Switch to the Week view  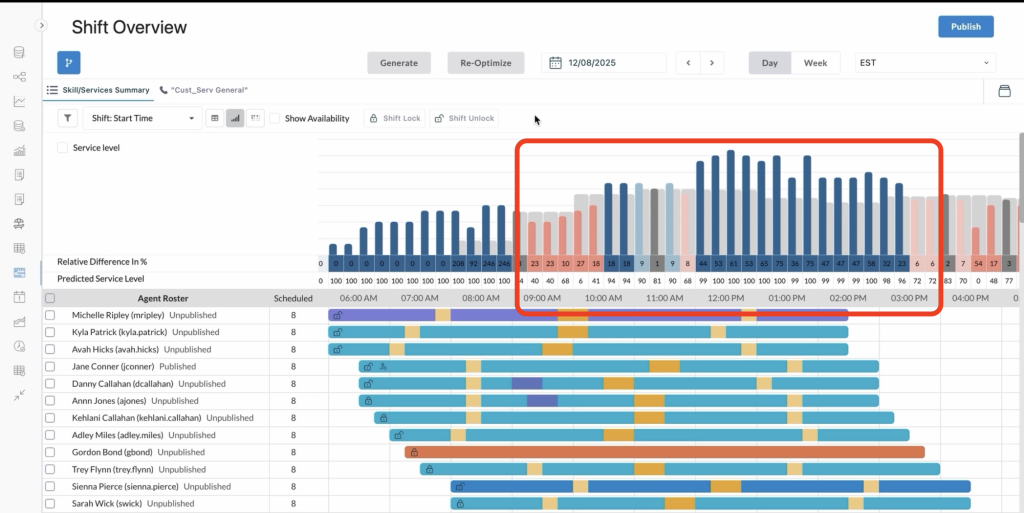815,63
